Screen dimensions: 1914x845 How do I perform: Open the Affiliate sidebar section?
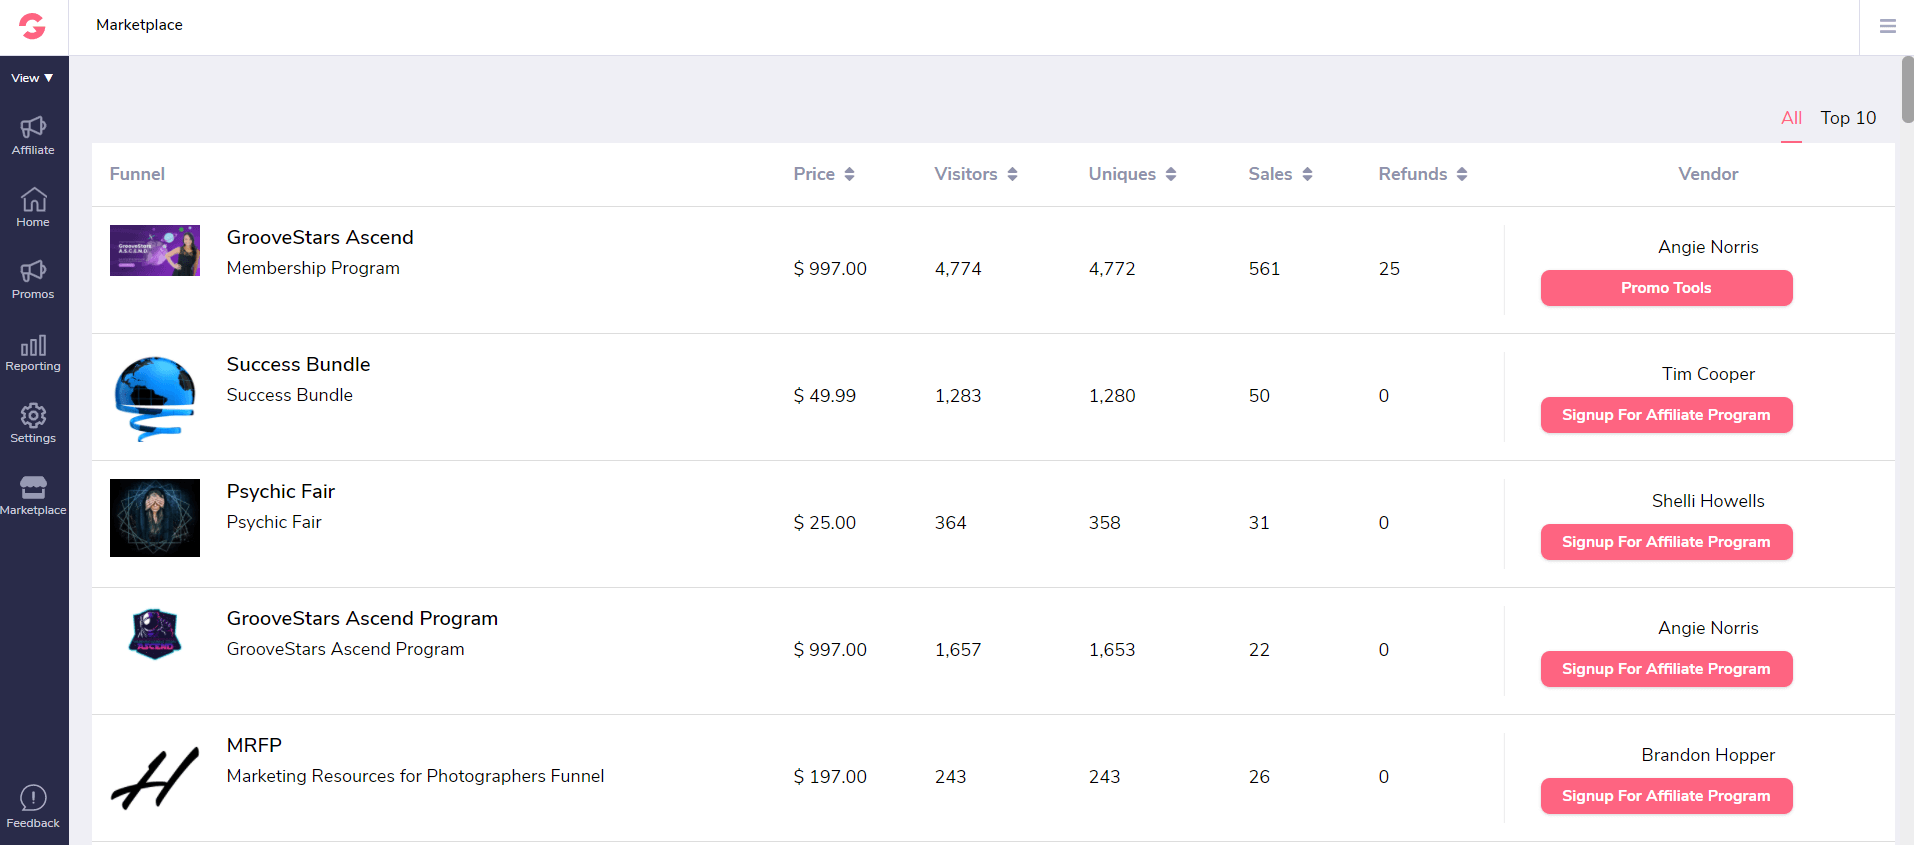coord(33,136)
